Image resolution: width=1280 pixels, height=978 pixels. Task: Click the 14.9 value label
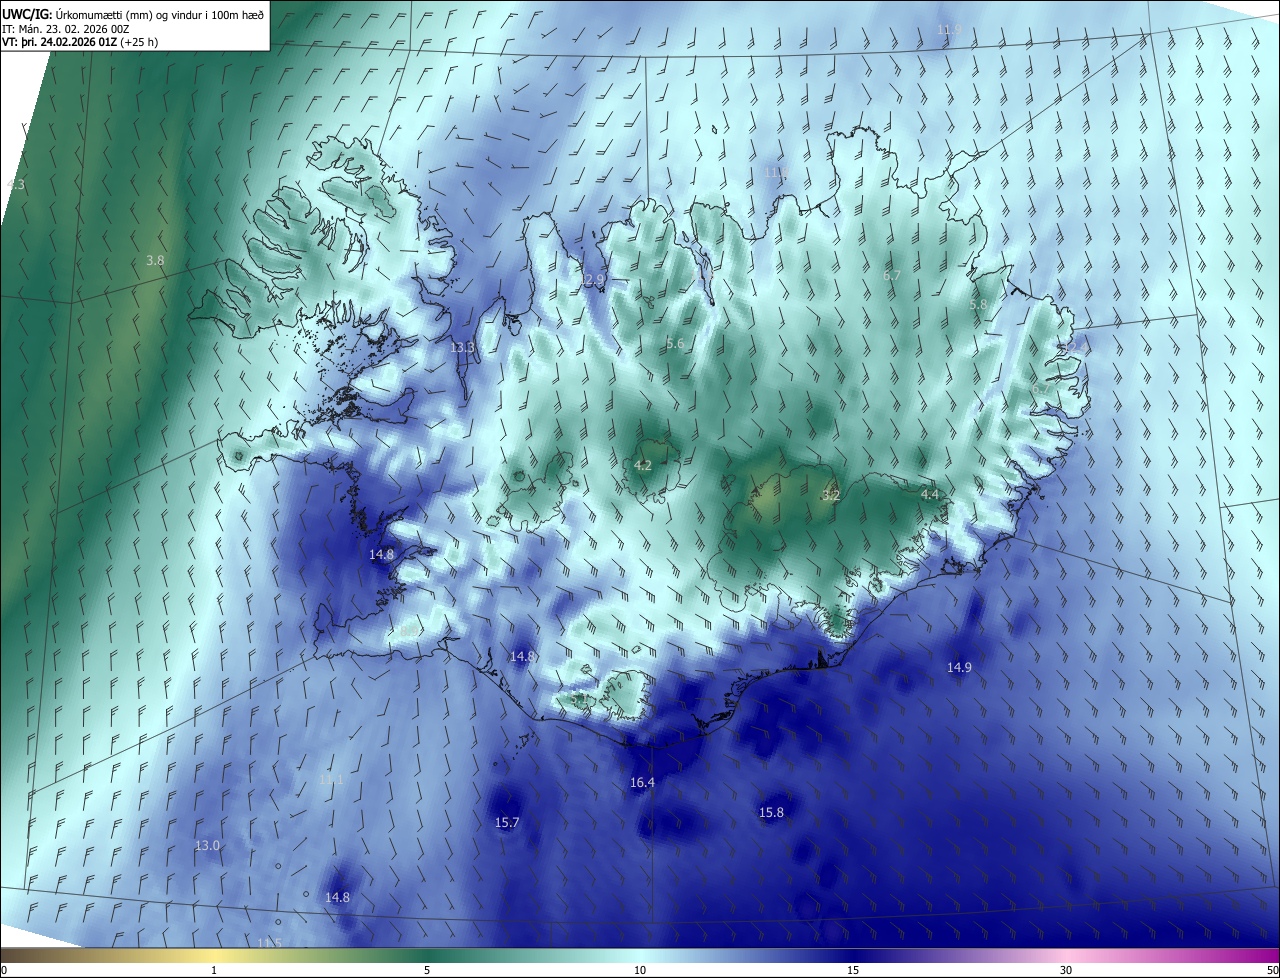(959, 667)
